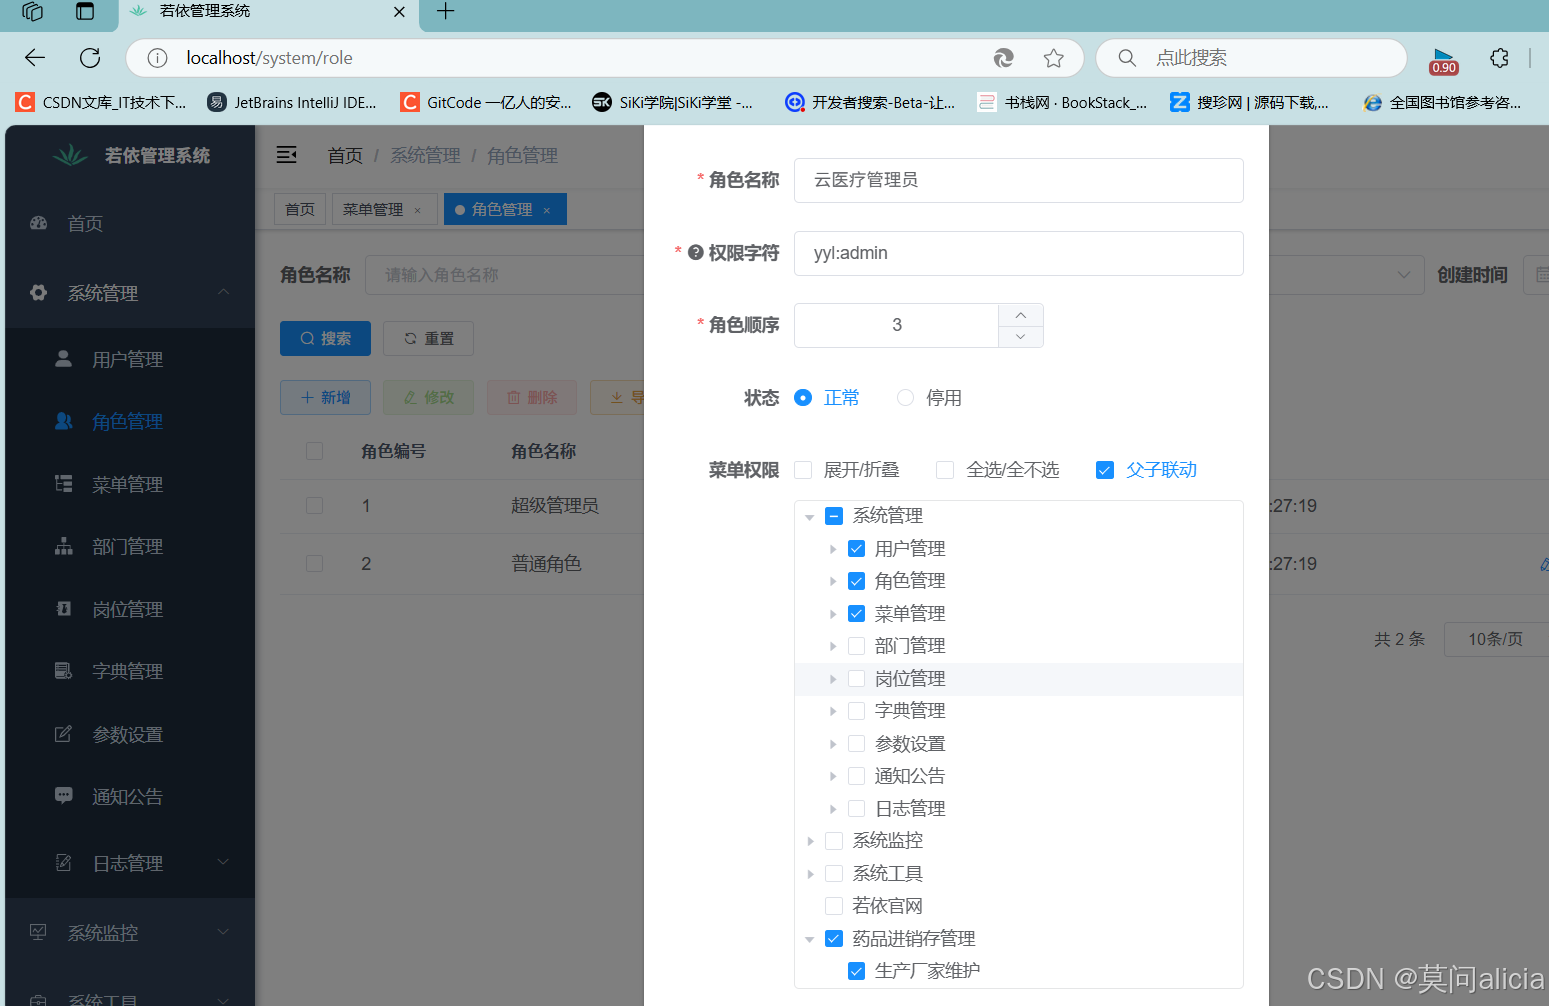Switch to the 首页 tag tab
The width and height of the screenshot is (1549, 1006).
[300, 209]
